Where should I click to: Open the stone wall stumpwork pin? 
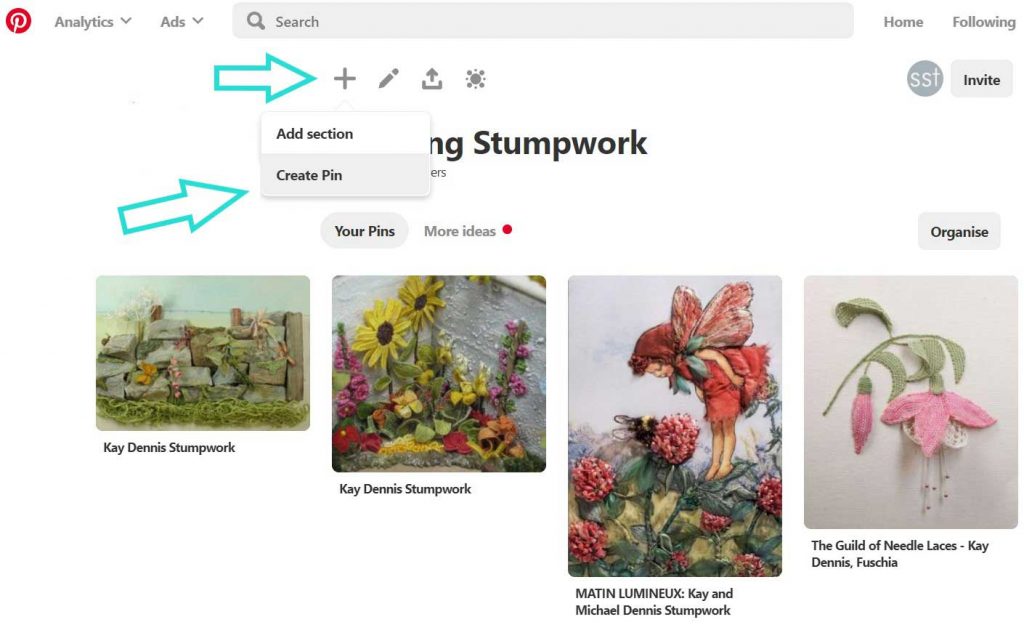point(203,353)
